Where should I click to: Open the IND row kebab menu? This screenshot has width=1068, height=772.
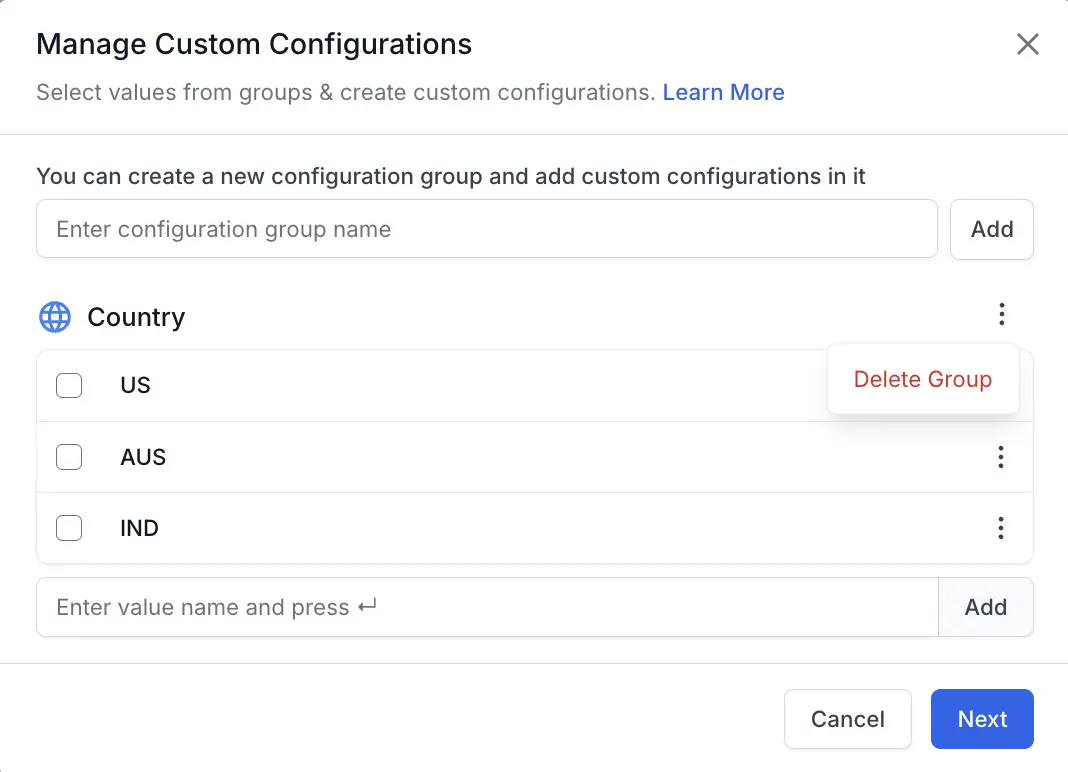point(1000,528)
